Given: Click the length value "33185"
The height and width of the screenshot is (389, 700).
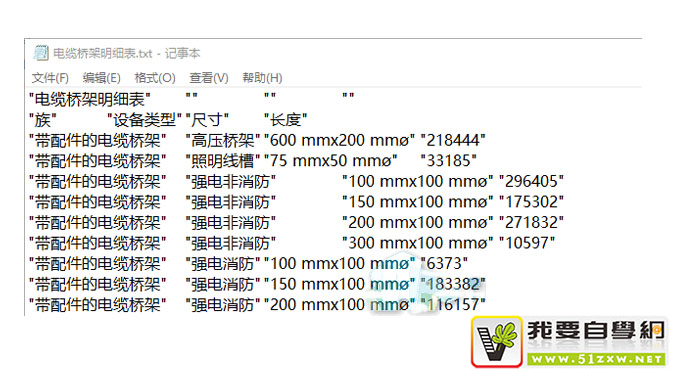Looking at the screenshot, I should 449,161.
